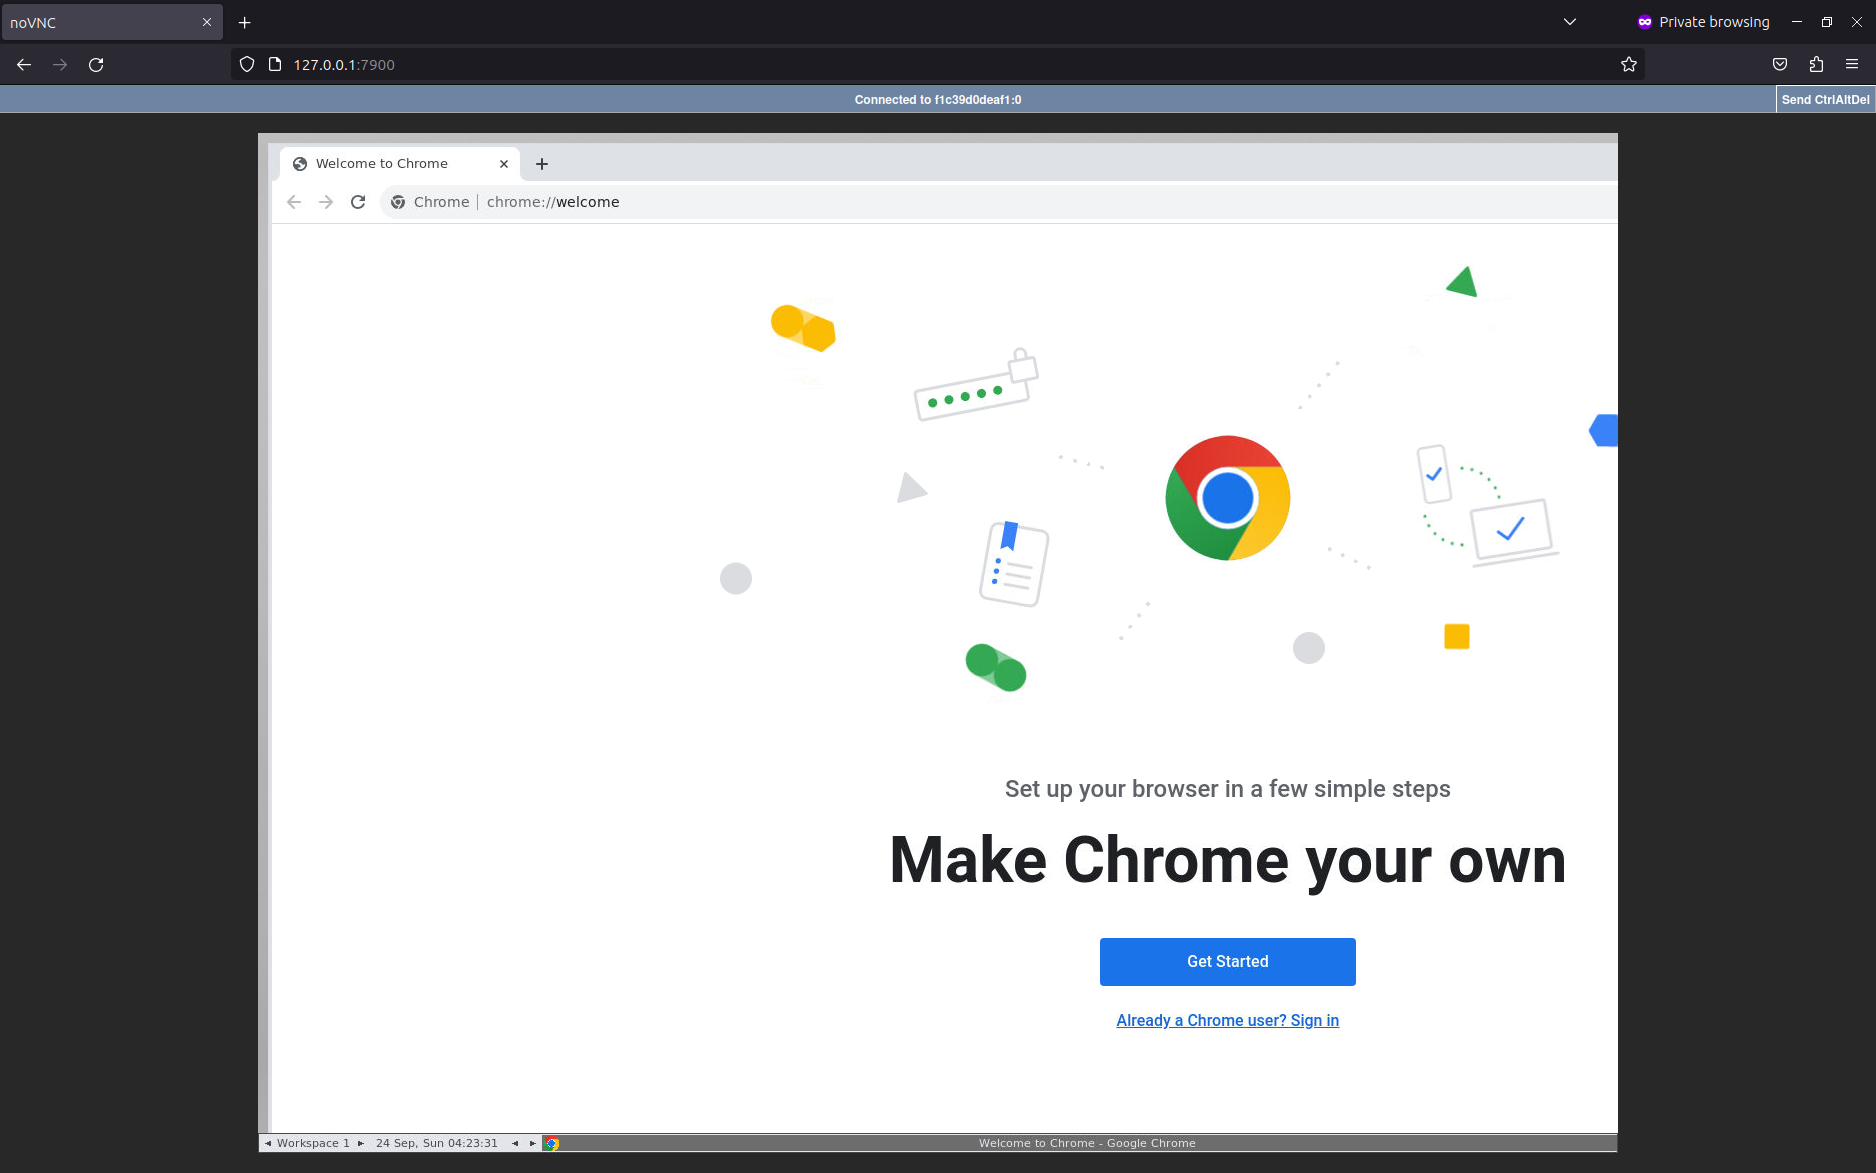Switch to the noVNC Firefox tab
Image resolution: width=1876 pixels, height=1173 pixels.
(100, 22)
